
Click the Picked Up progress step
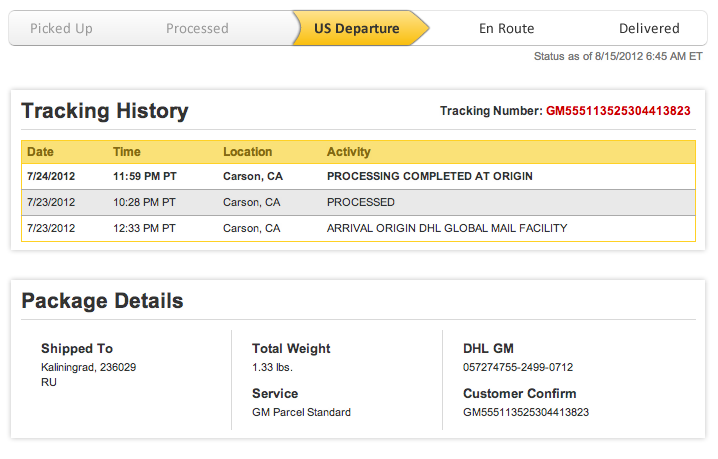(61, 28)
